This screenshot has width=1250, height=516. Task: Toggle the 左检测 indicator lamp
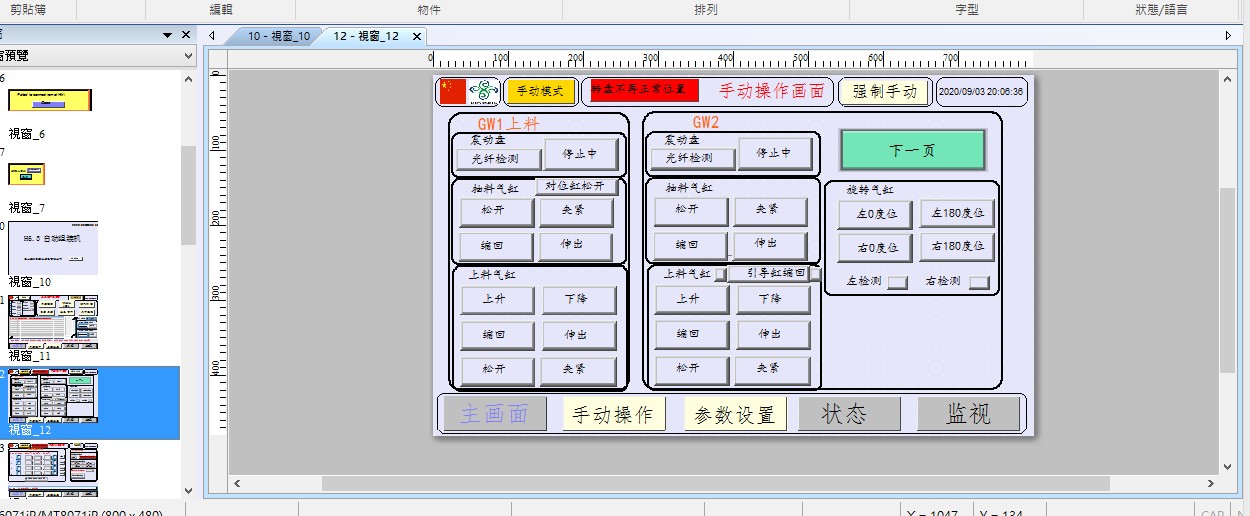tap(898, 282)
